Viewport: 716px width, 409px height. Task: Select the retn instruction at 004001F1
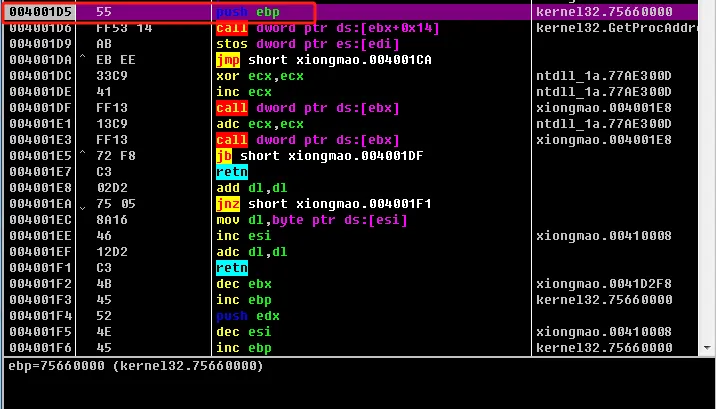coord(232,268)
